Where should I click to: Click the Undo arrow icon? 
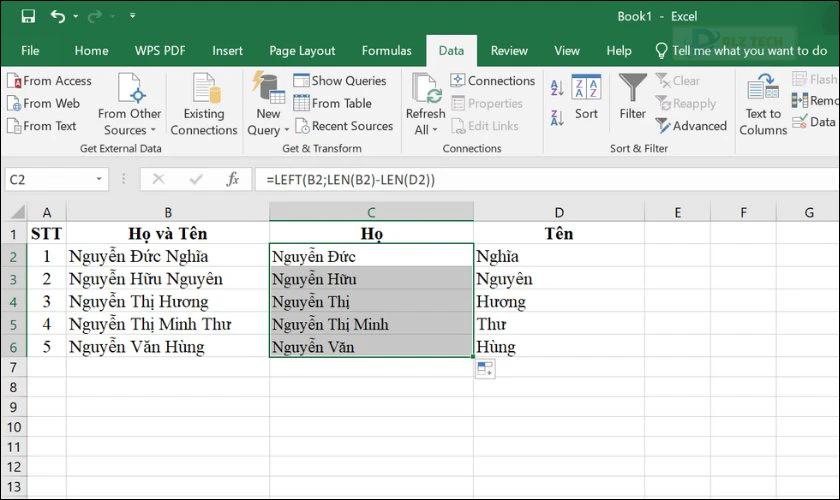click(57, 17)
